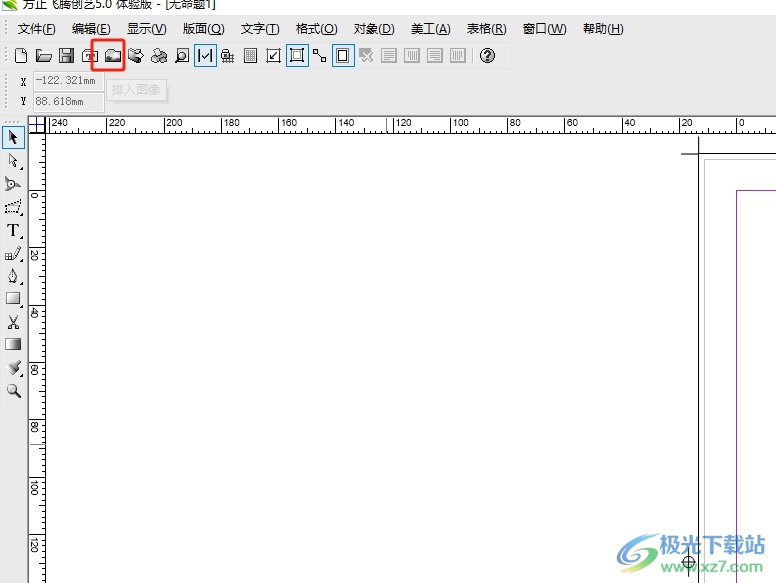The height and width of the screenshot is (583, 776).
Task: Select the white arrow direct-select tool
Action: [x=13, y=161]
